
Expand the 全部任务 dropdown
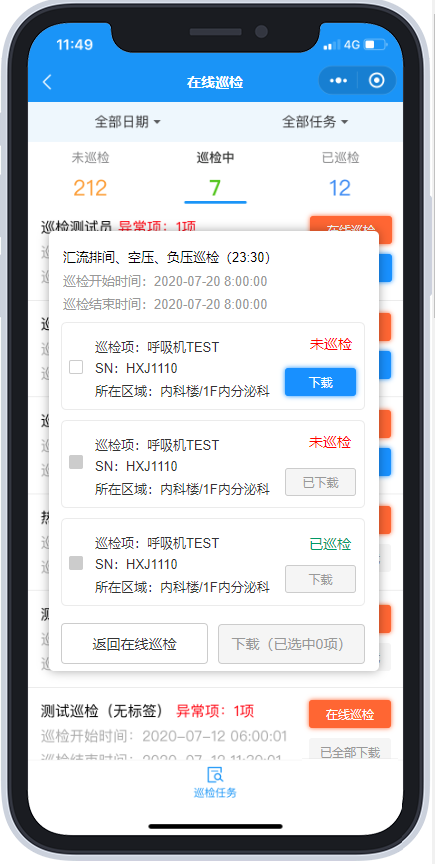coord(315,122)
